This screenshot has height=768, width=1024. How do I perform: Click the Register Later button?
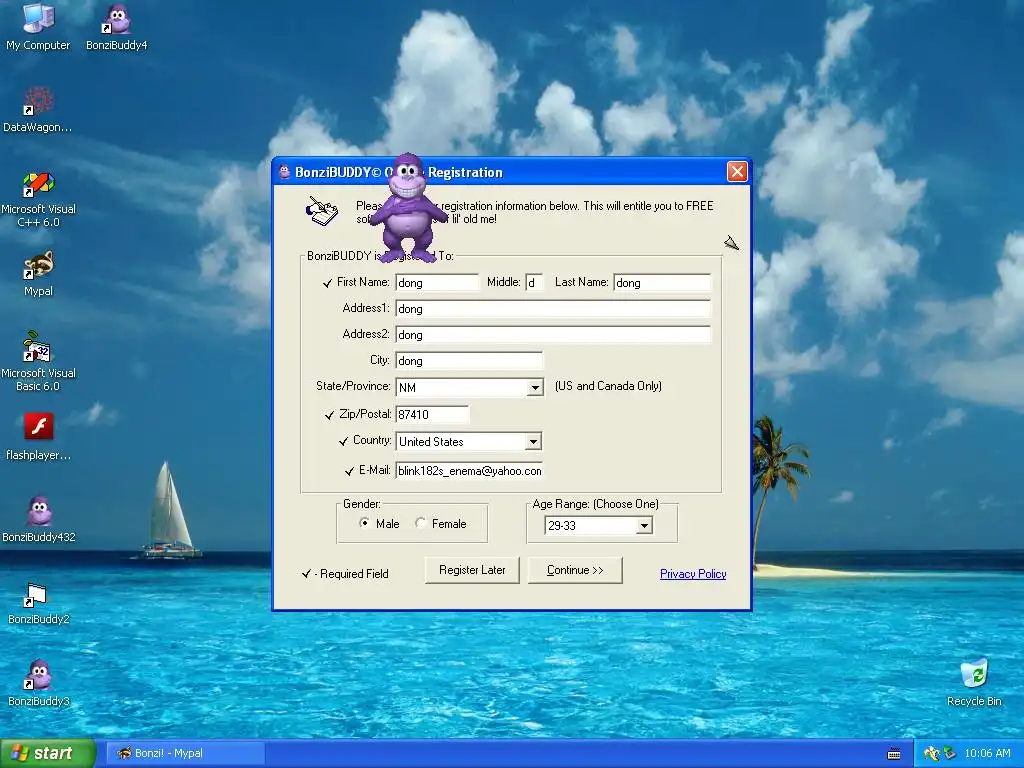472,570
